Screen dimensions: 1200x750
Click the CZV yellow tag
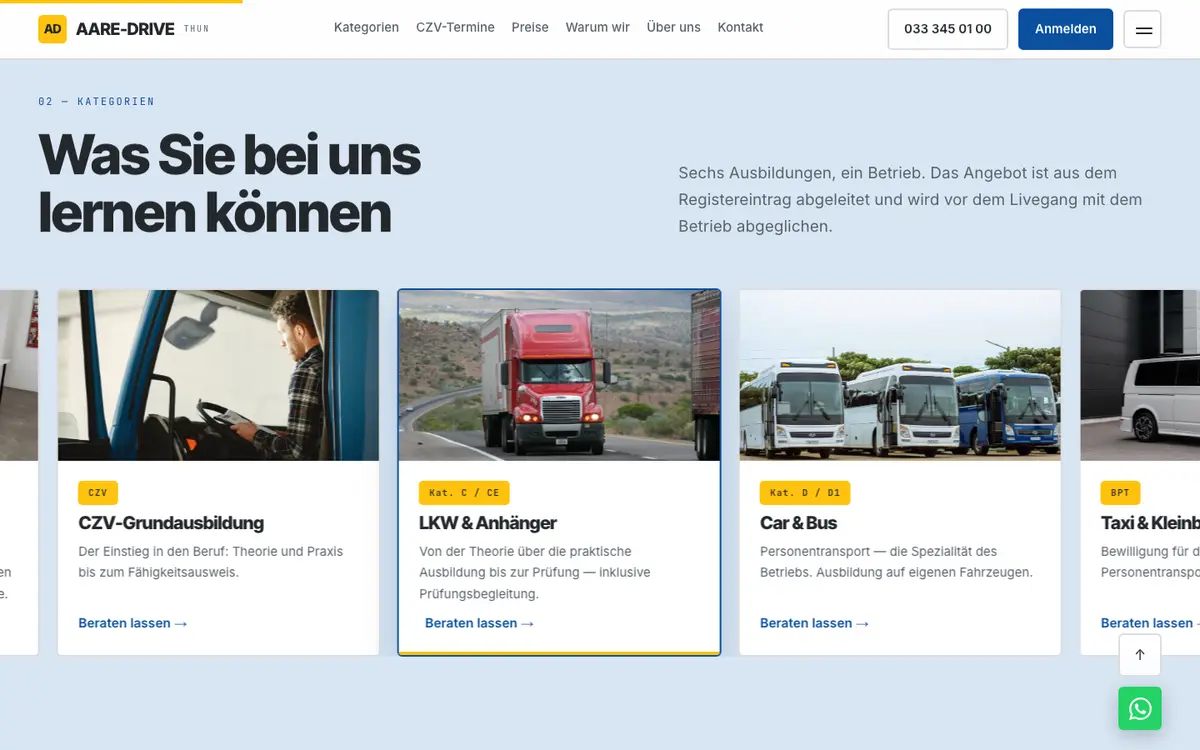[x=98, y=493]
